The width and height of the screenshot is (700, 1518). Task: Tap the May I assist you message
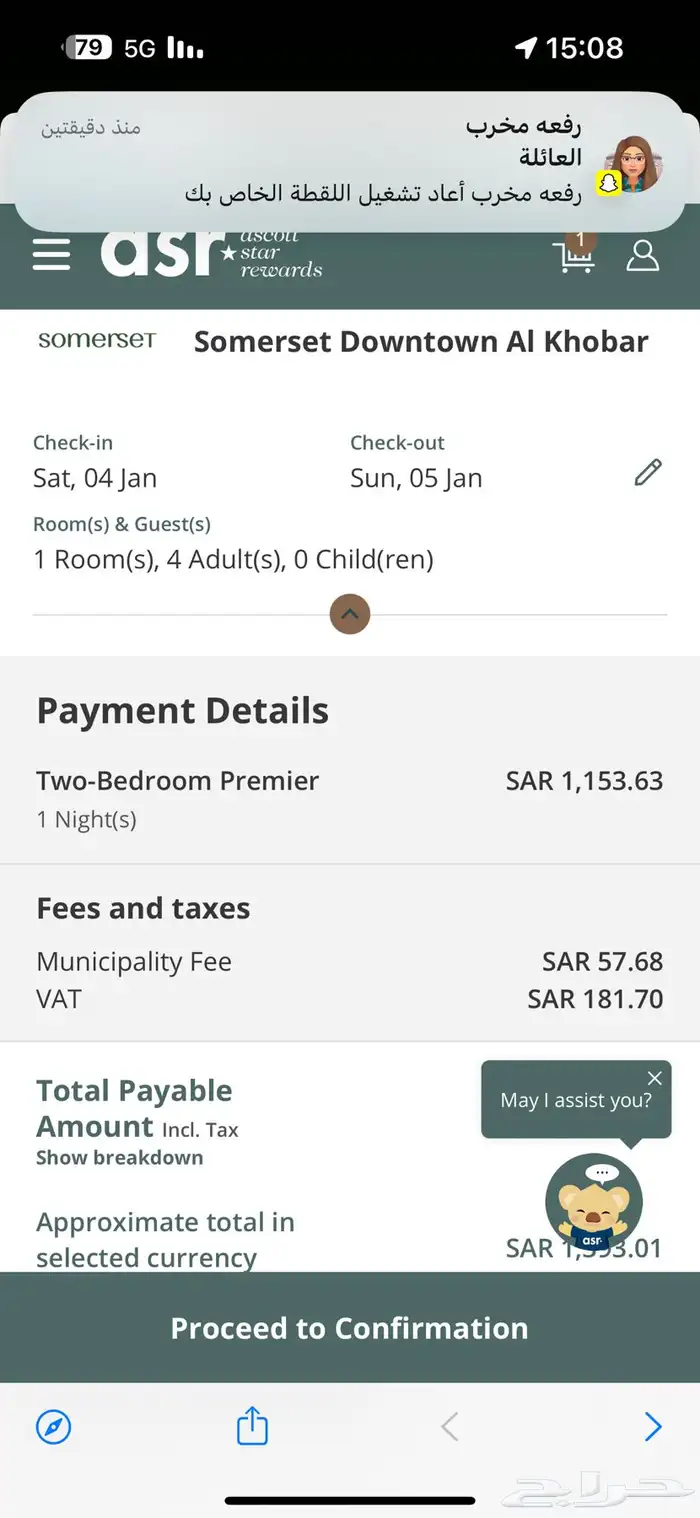click(575, 1101)
